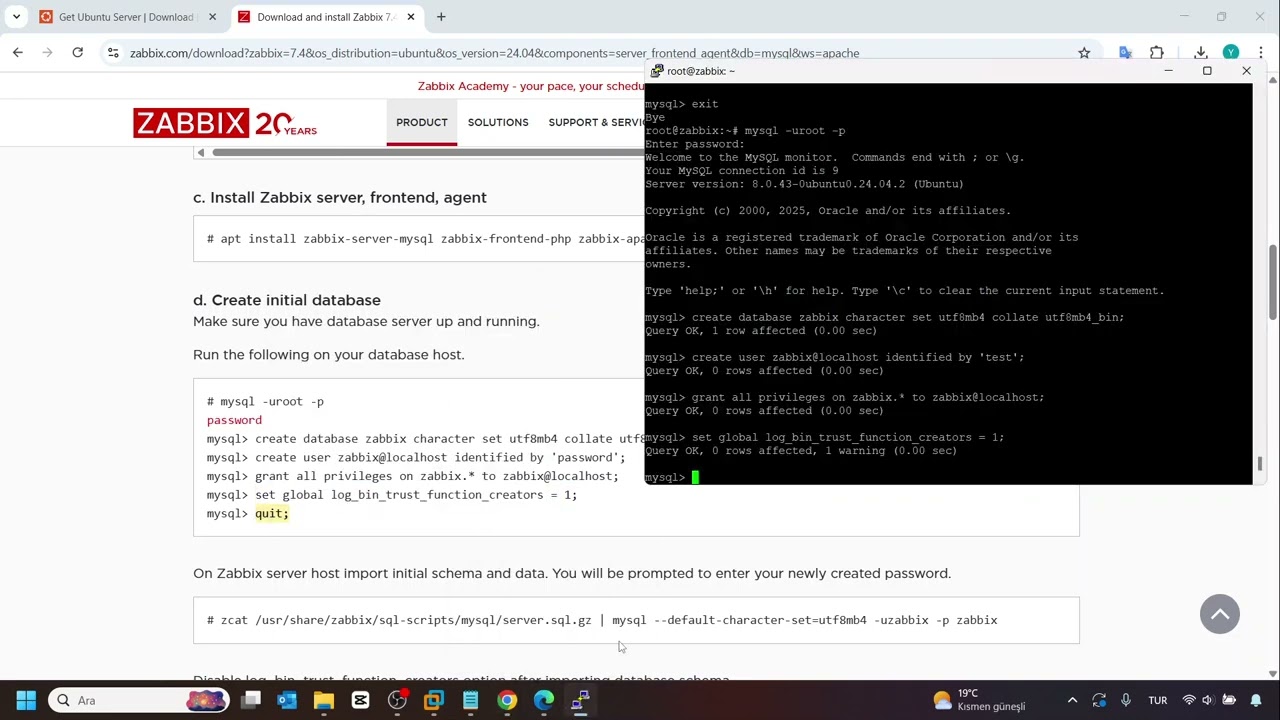The height and width of the screenshot is (720, 1280).
Task: Open Google Translate icon in toolbar
Action: [1125, 53]
